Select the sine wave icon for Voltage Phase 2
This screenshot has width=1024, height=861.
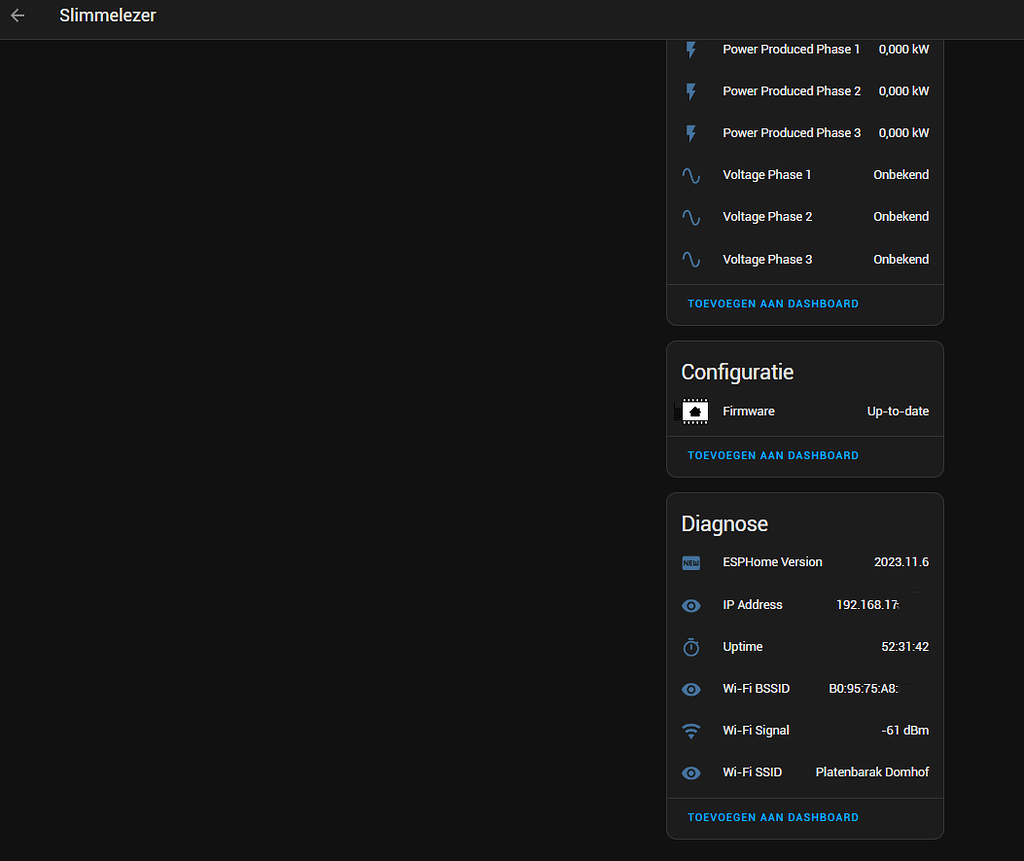(x=691, y=217)
